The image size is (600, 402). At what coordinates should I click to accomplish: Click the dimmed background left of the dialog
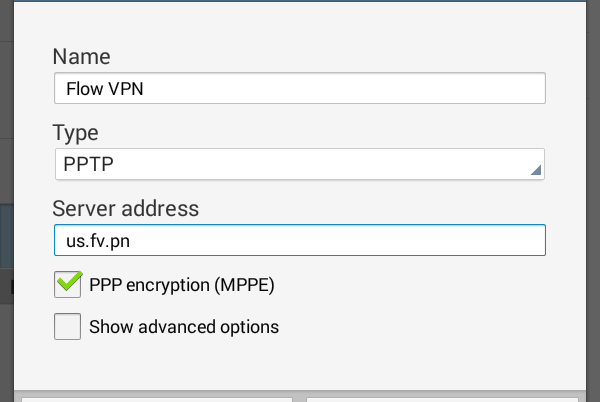6,100
